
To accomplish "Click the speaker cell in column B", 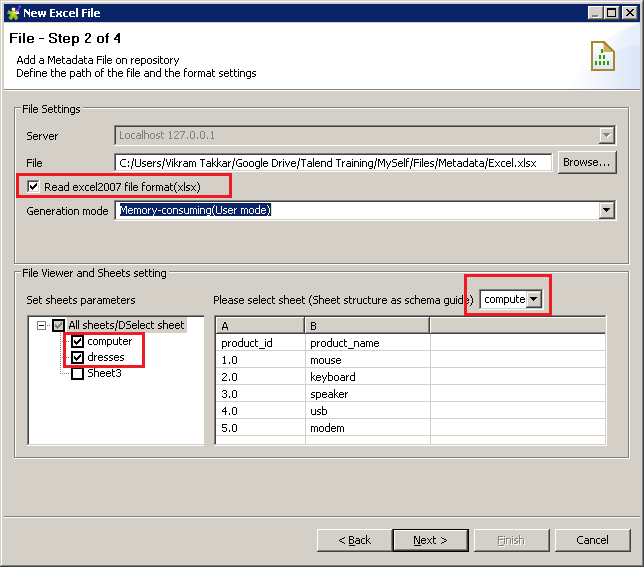I will click(x=368, y=394).
